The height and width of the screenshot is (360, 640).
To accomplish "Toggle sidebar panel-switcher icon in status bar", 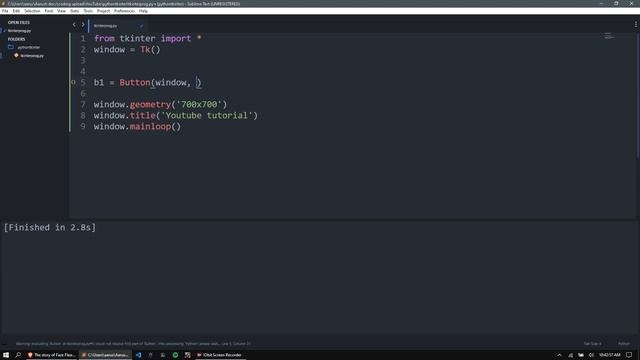I will pyautogui.click(x=4, y=344).
